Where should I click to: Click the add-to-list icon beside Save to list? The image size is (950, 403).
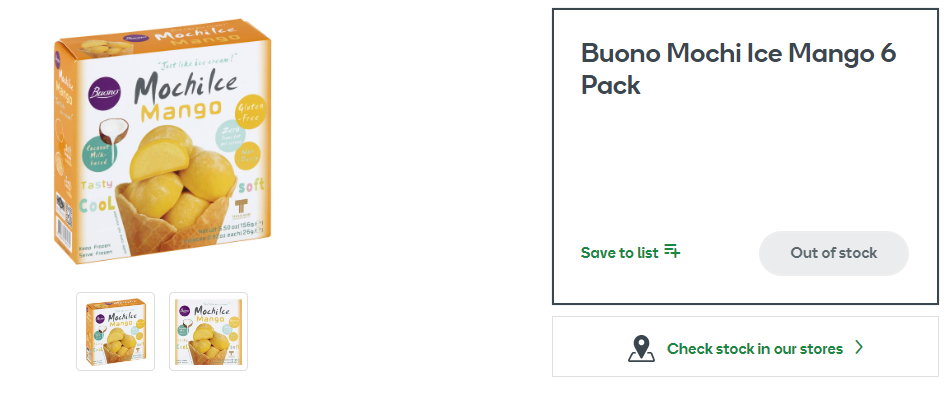[672, 251]
